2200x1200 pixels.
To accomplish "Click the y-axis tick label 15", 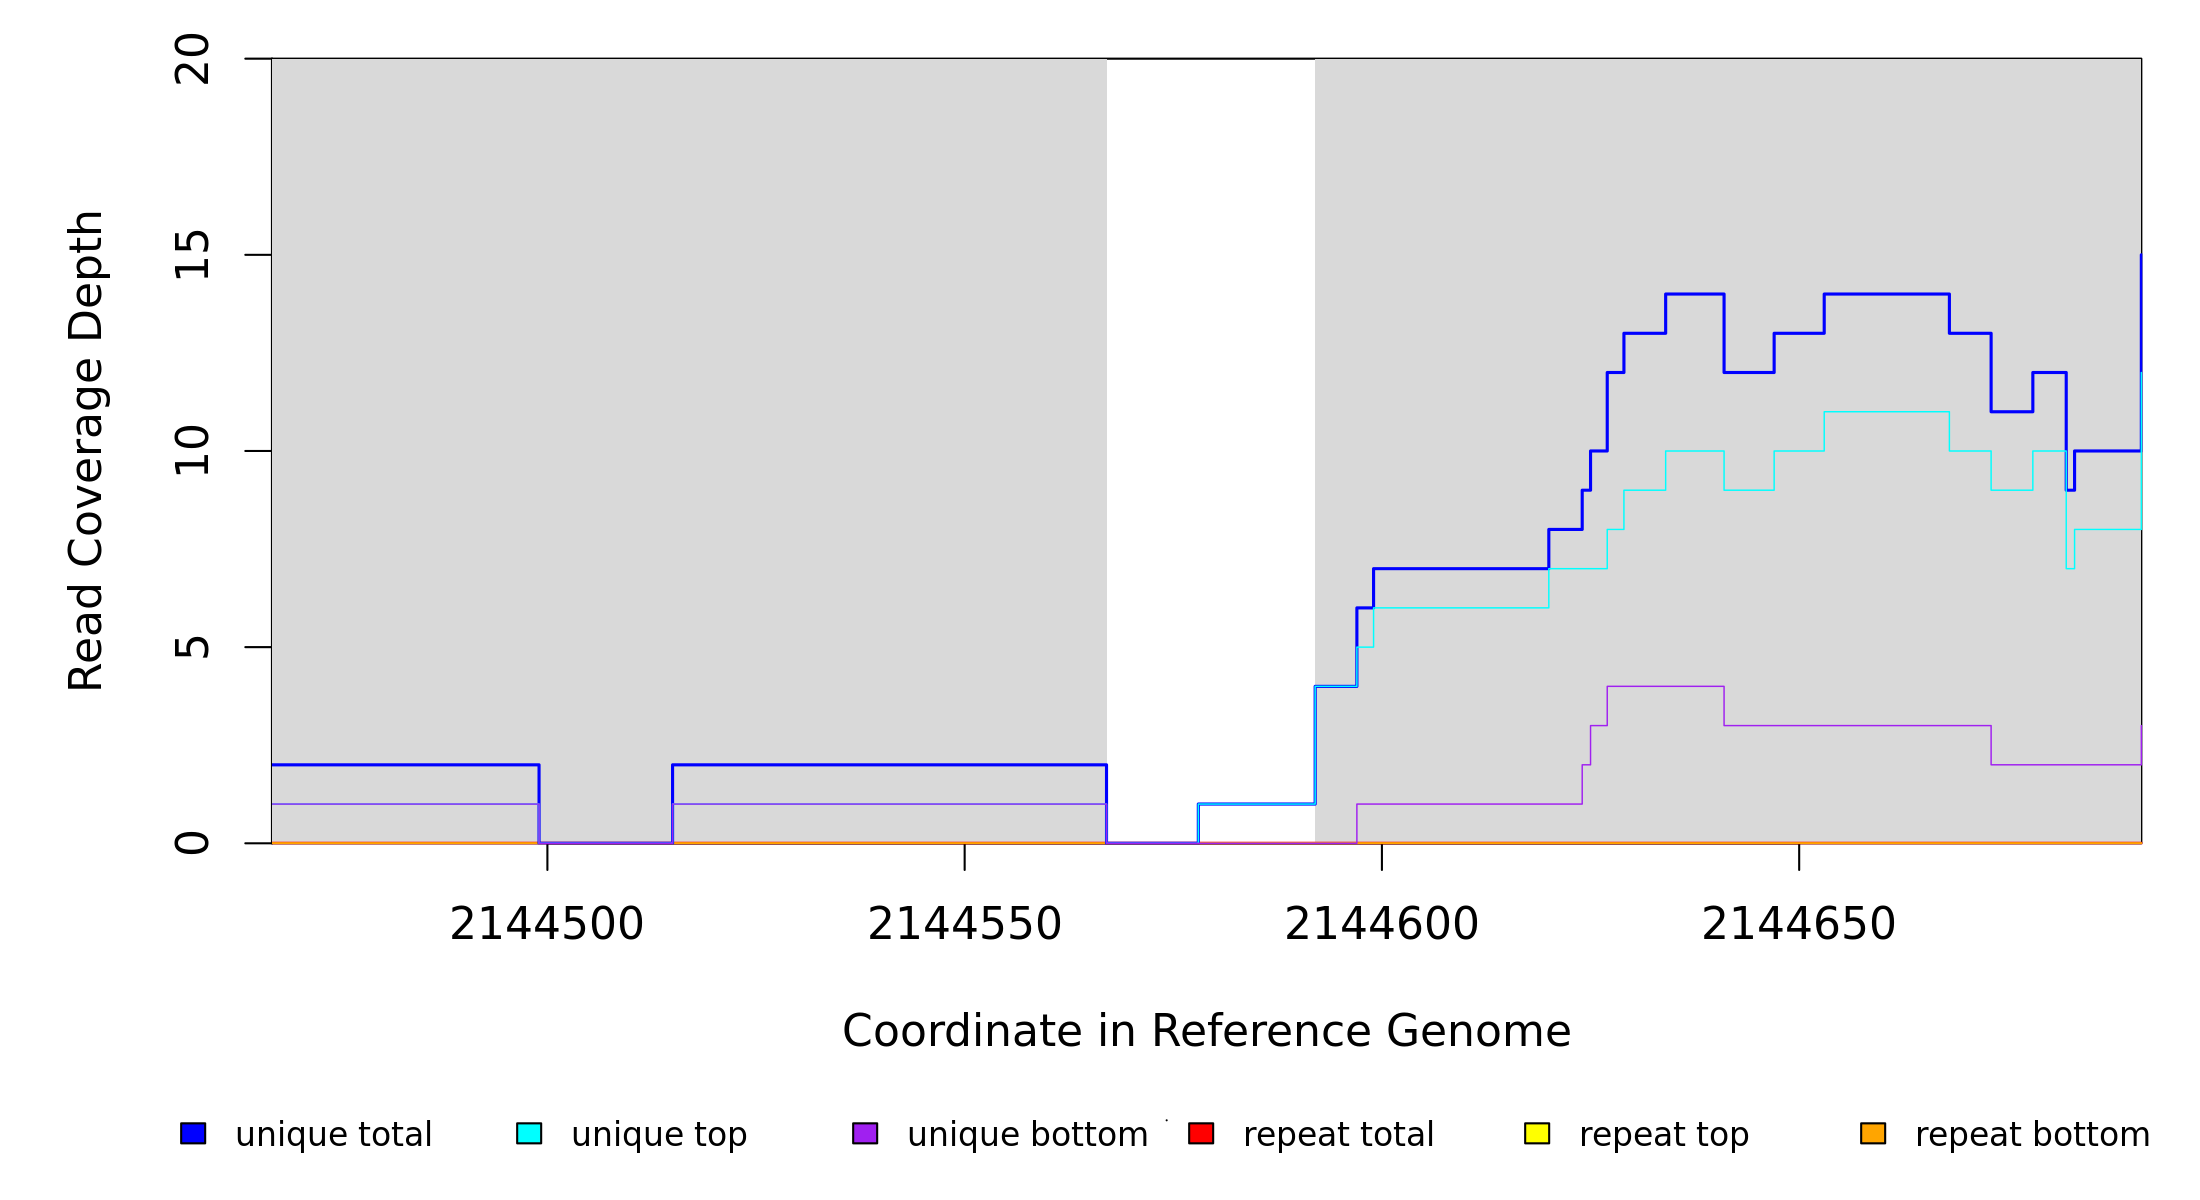I will point(192,255).
